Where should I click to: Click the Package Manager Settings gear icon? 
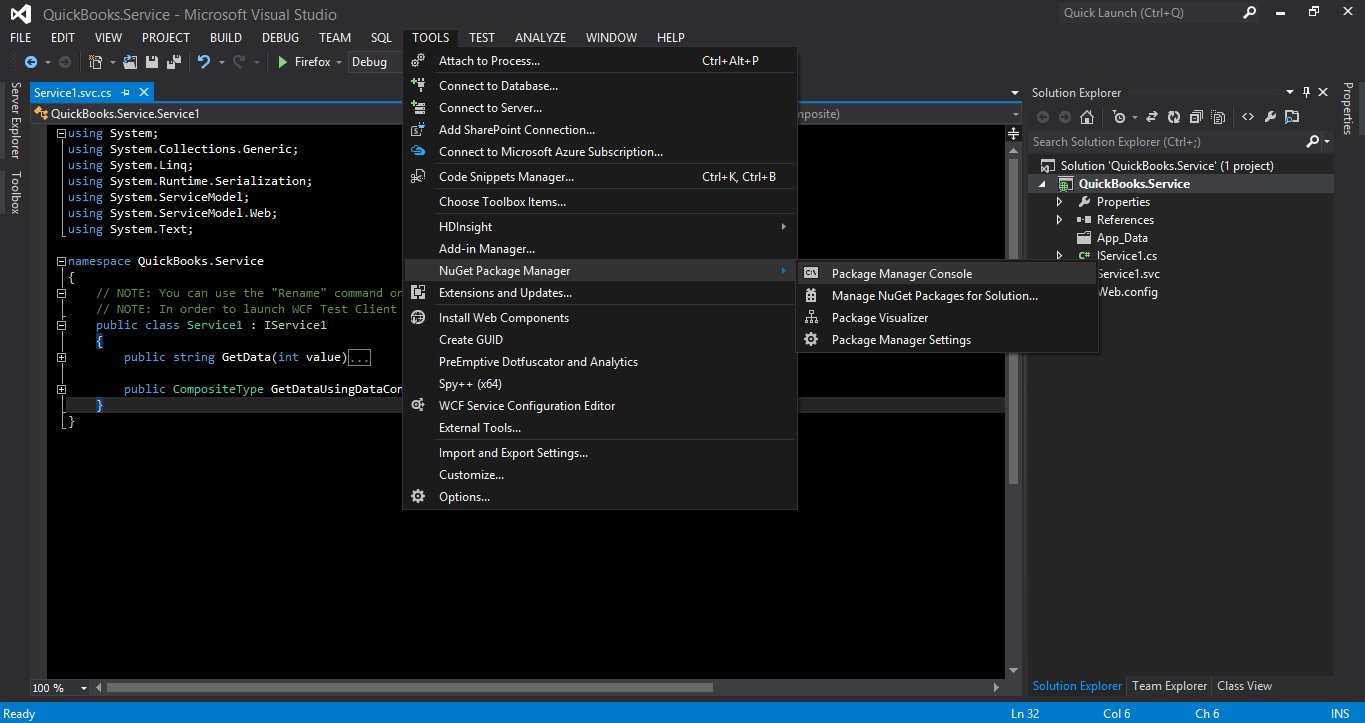pos(811,340)
